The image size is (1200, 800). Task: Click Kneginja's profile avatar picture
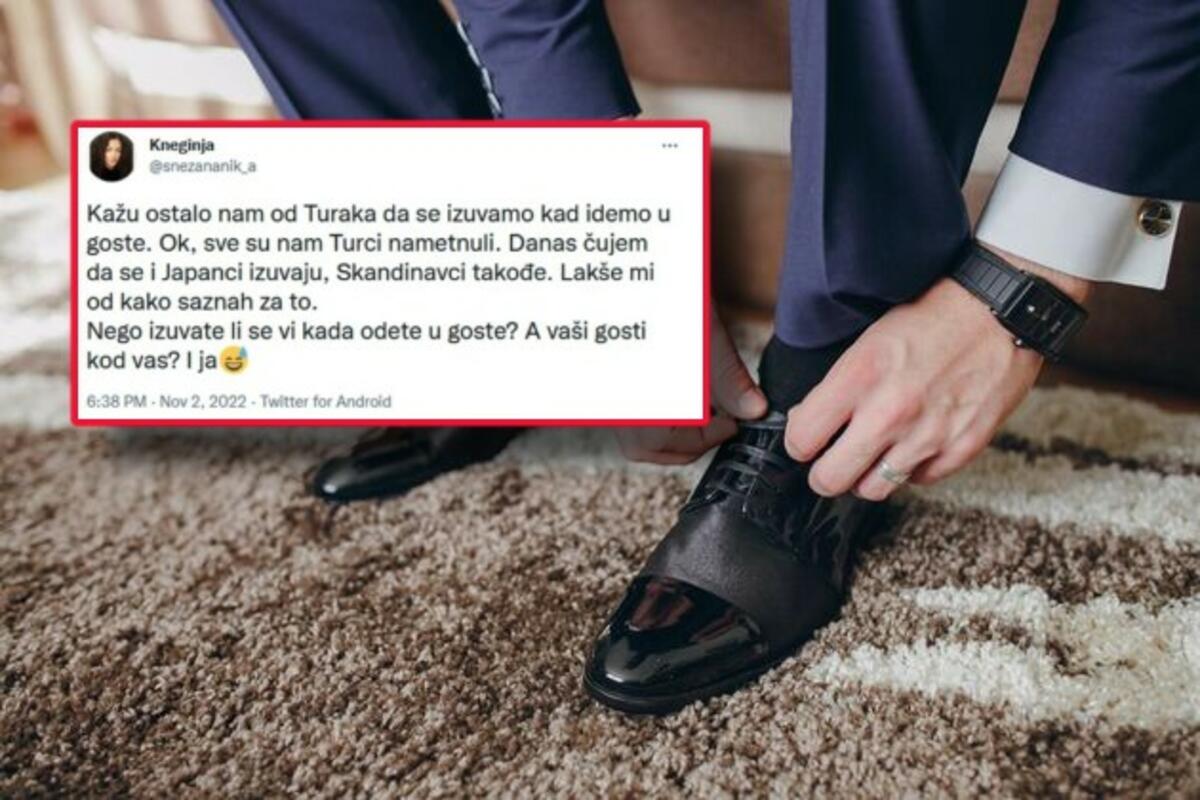[x=111, y=156]
